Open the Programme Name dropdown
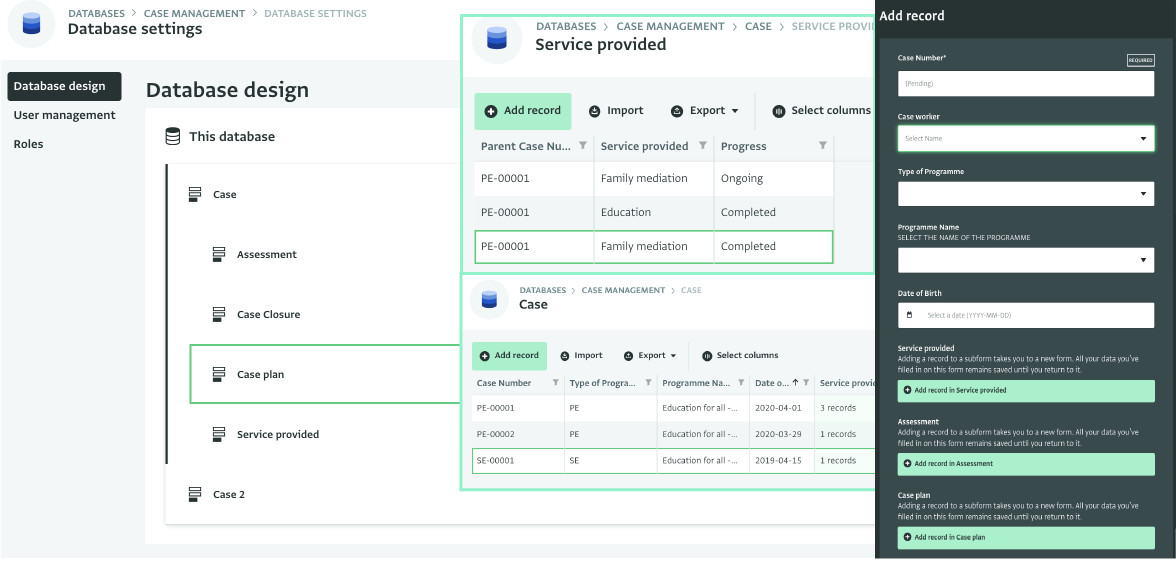 (1026, 260)
